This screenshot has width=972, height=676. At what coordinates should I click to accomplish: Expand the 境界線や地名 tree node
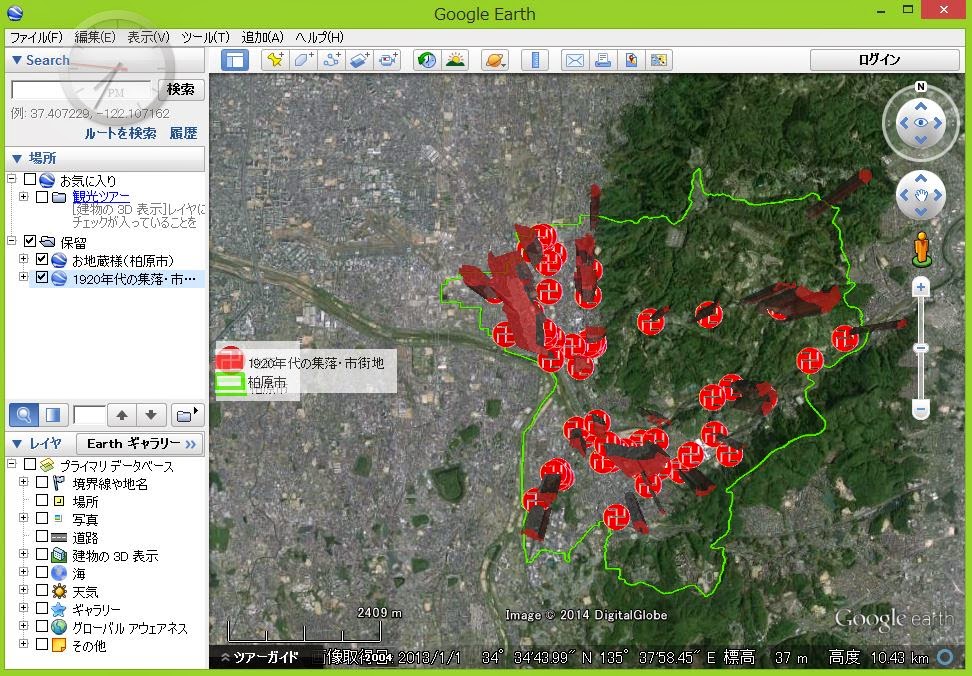point(24,482)
